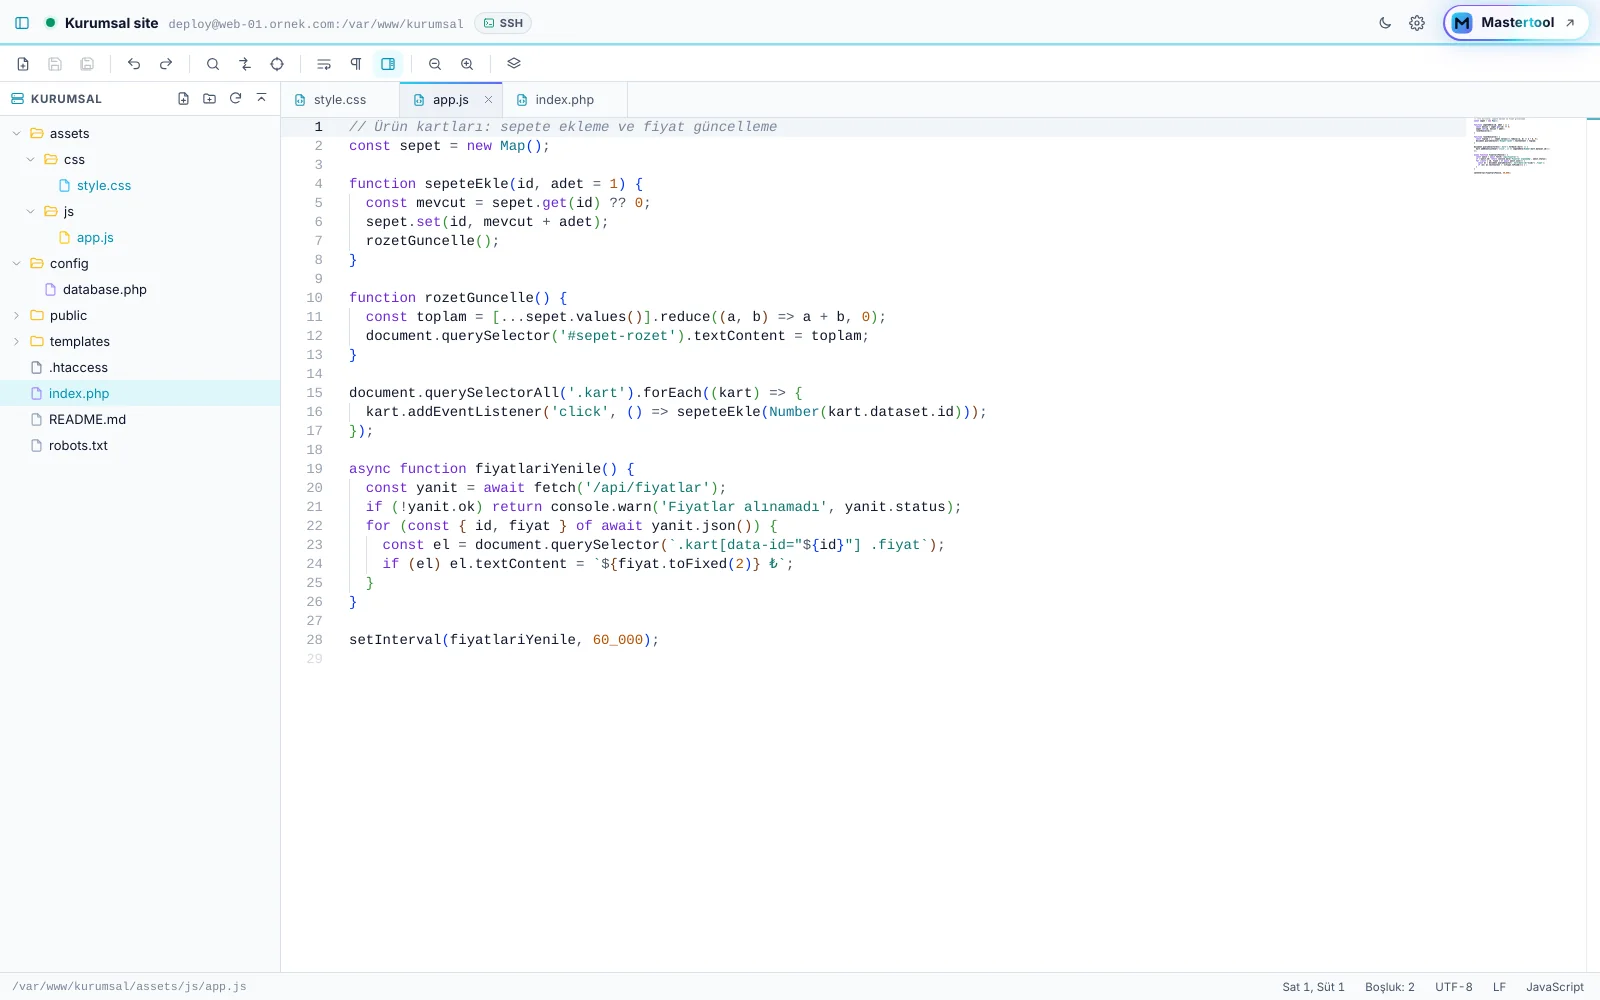Collapse the js folder
Viewport: 1600px width, 1000px height.
[31, 212]
